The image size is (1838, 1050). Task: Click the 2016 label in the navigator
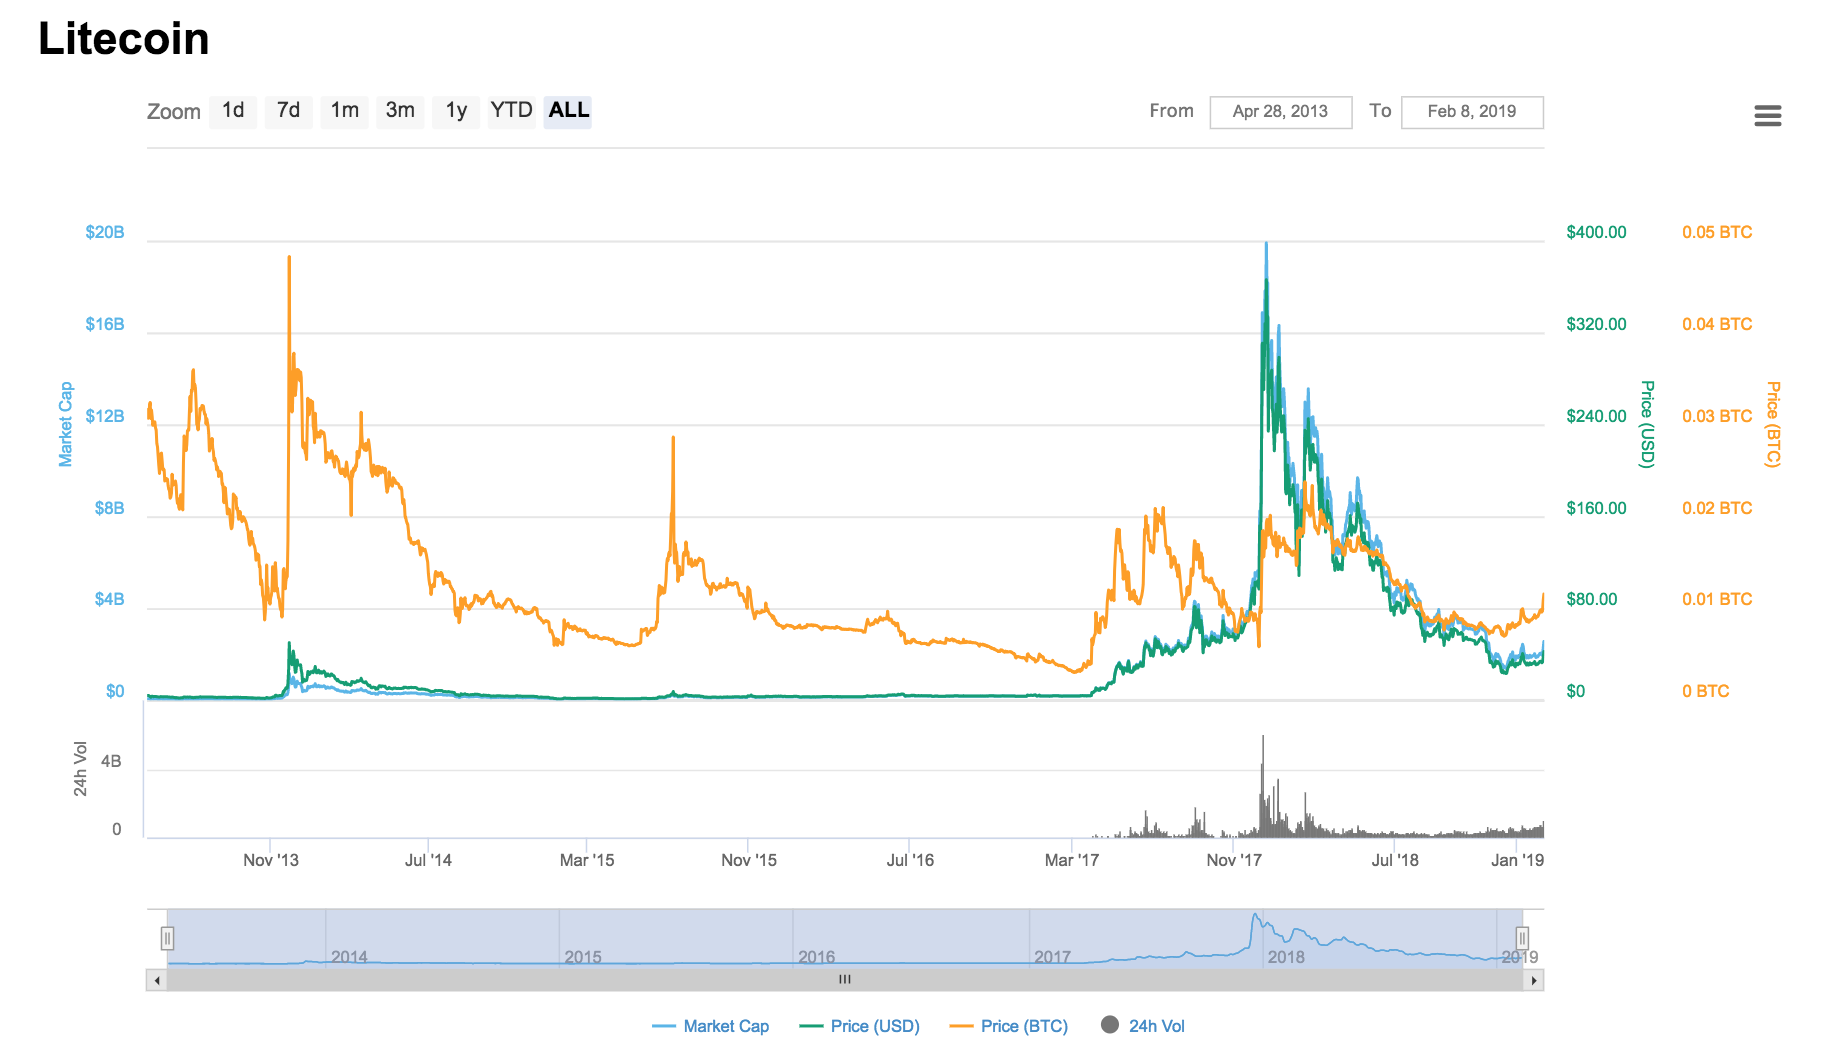tap(816, 957)
